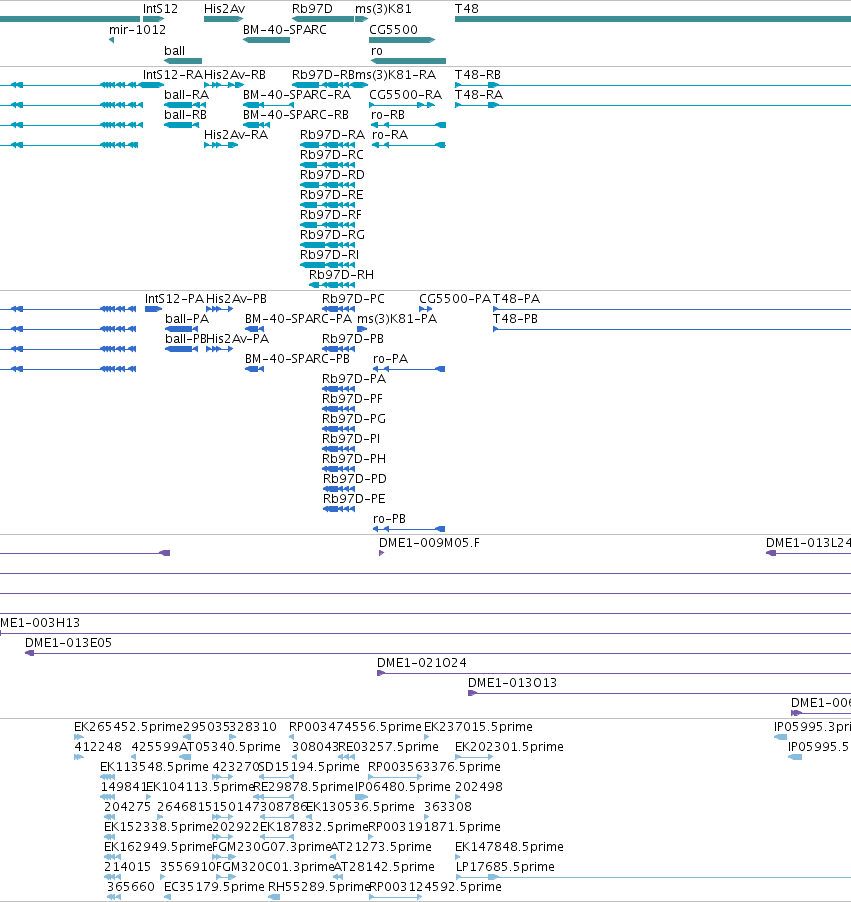851x902 pixels.
Task: Select the His2Av gene label
Action: [x=224, y=9]
